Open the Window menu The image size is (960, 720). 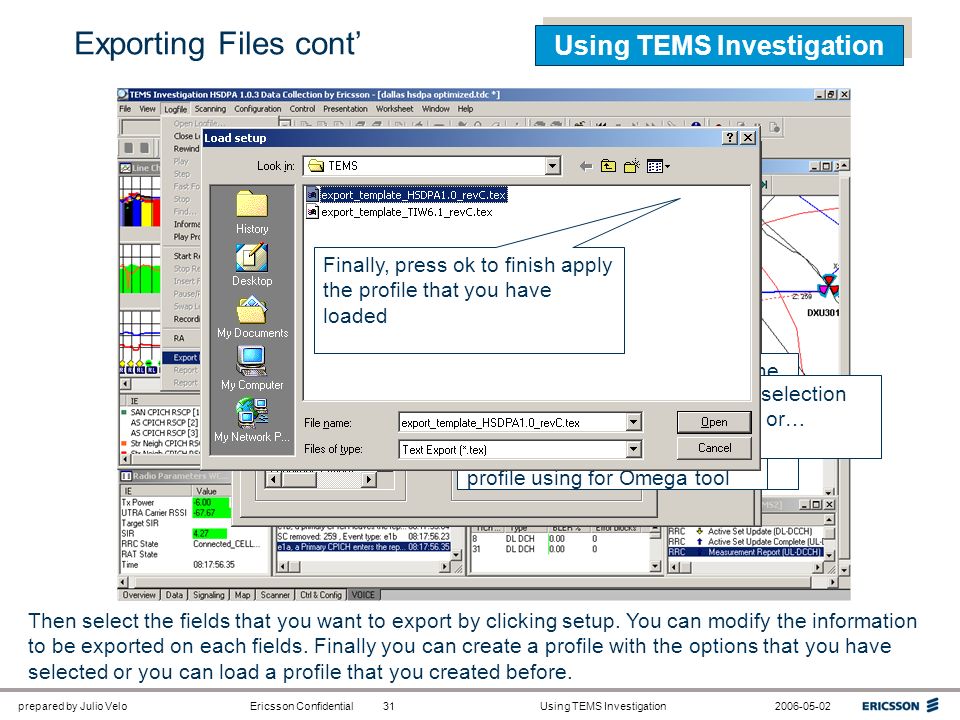pyautogui.click(x=435, y=109)
